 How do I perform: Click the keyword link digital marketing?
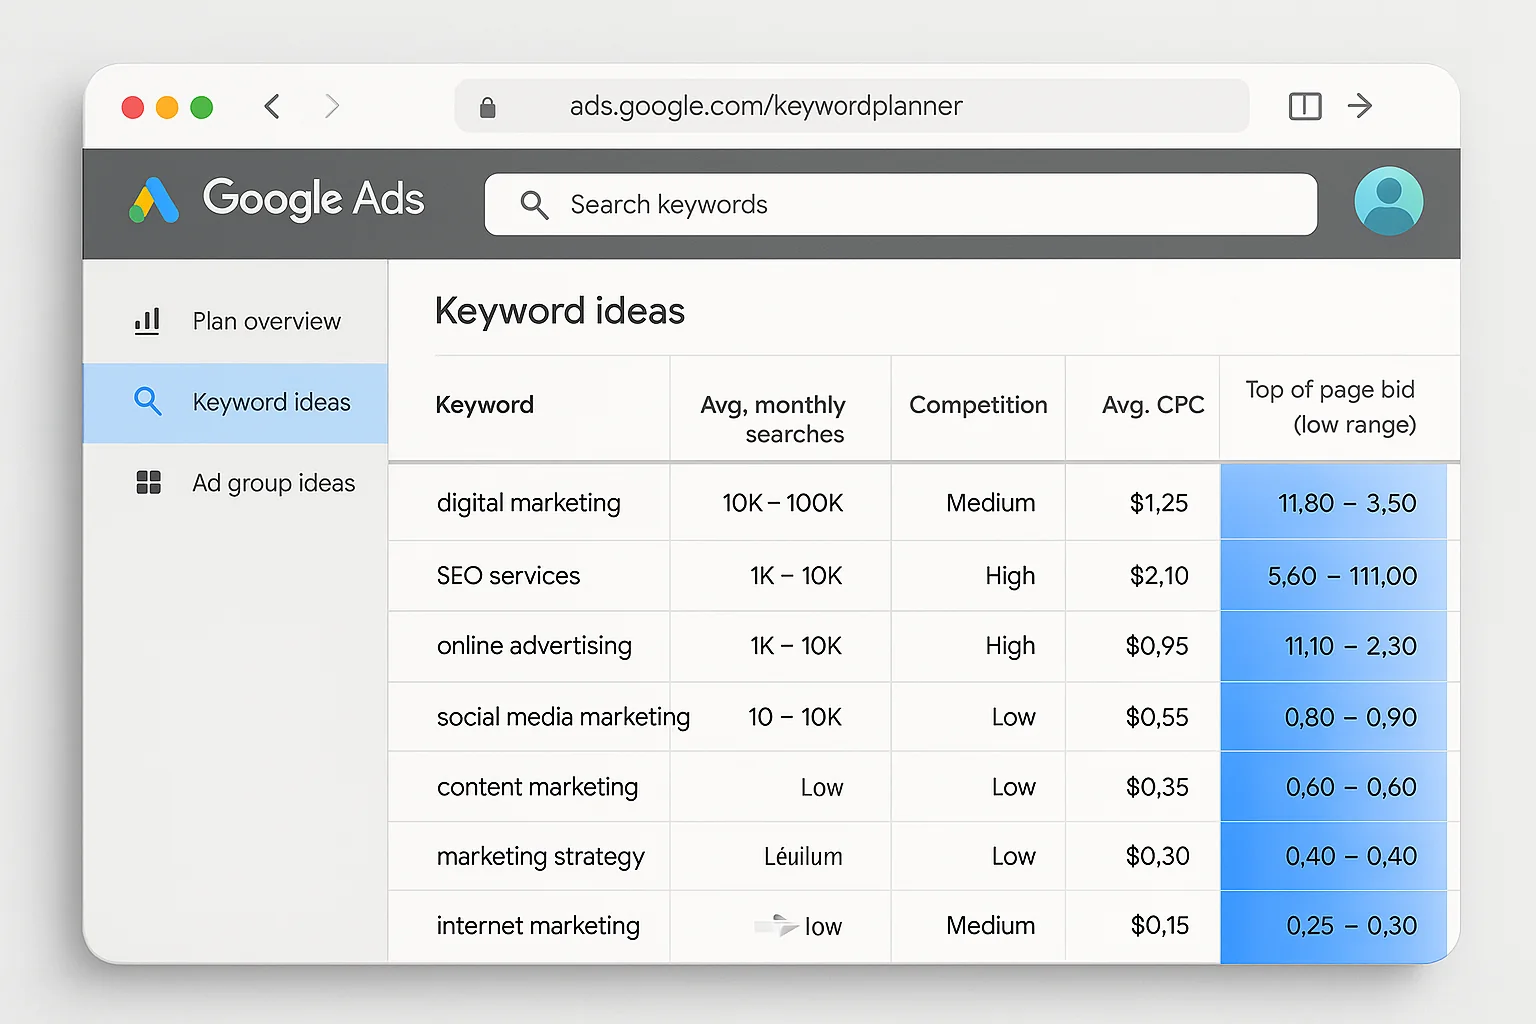(528, 502)
